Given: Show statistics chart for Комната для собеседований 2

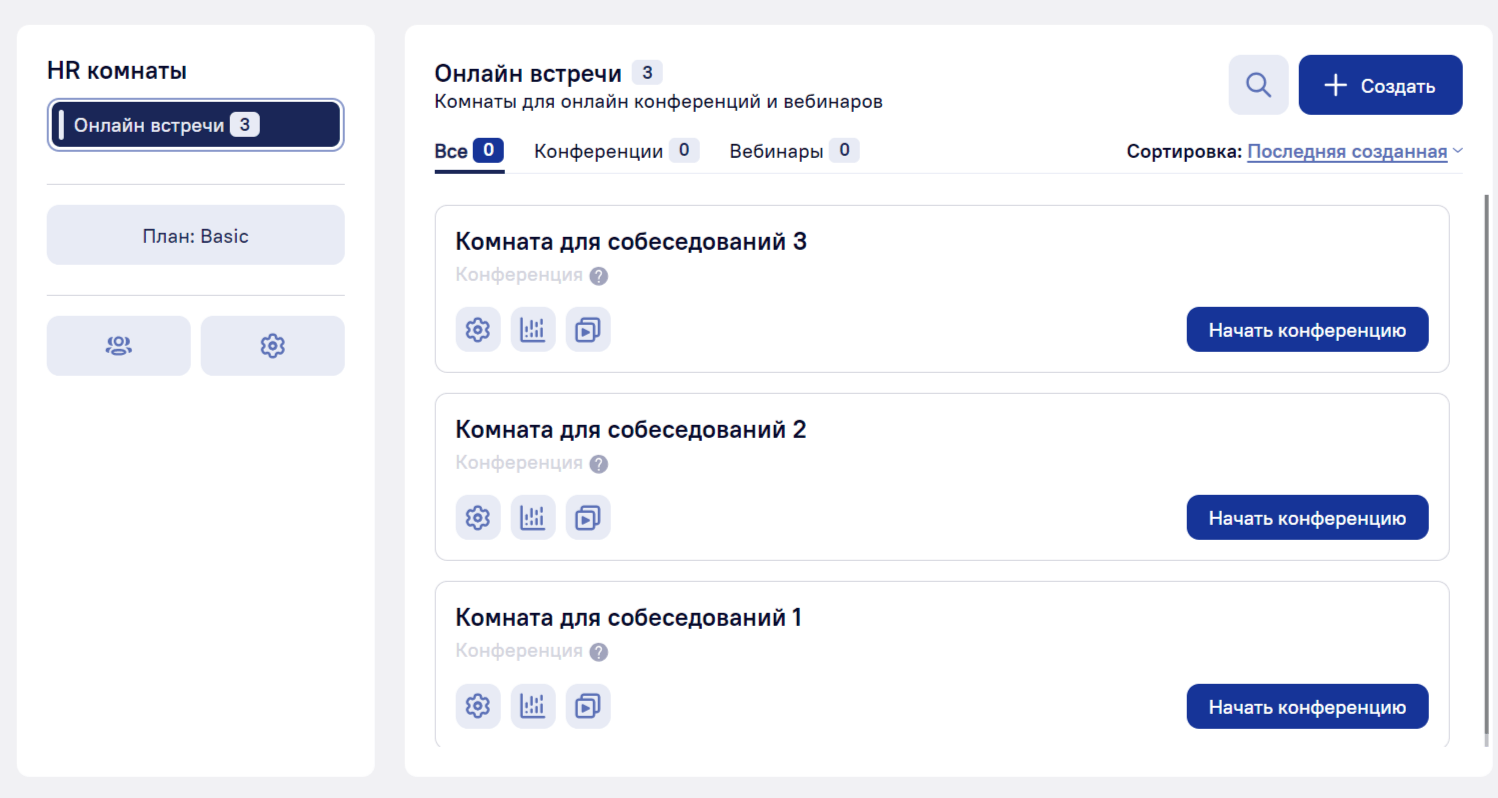Looking at the screenshot, I should point(533,518).
